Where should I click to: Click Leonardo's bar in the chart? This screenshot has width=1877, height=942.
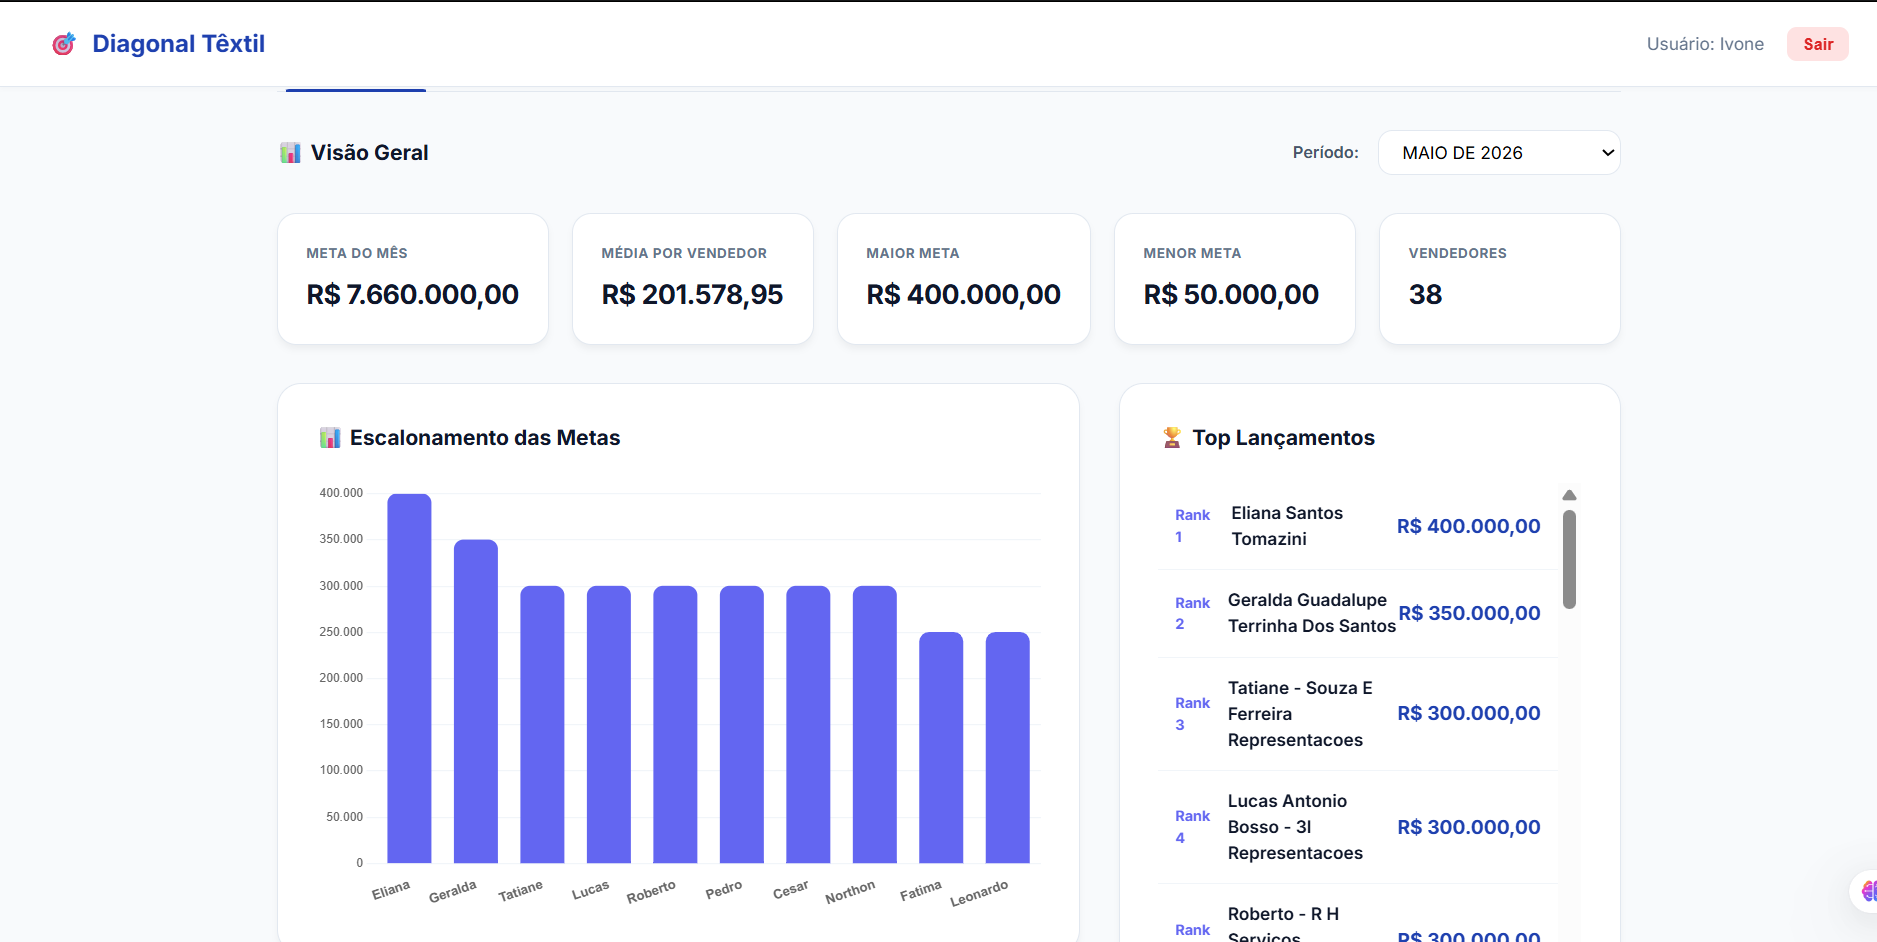click(1007, 747)
